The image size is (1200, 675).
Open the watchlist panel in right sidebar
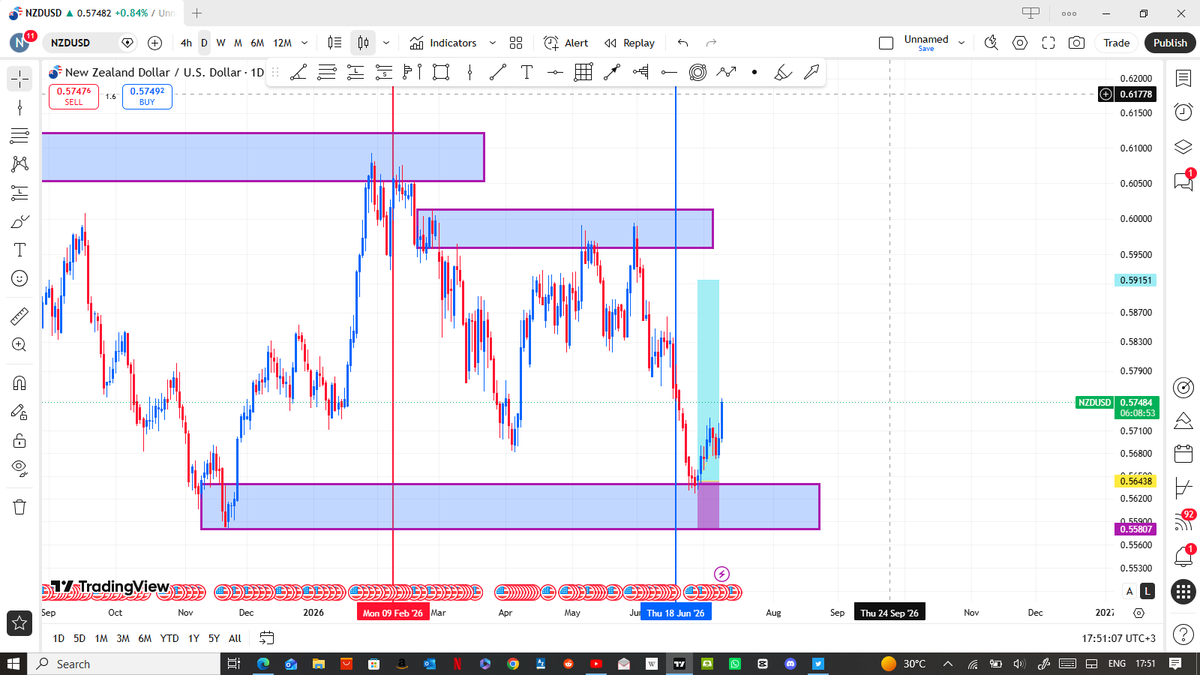click(x=1183, y=77)
